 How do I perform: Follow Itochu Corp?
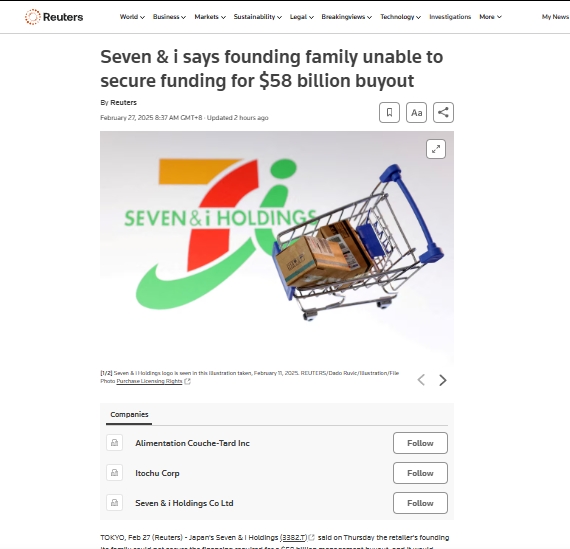[x=420, y=473]
